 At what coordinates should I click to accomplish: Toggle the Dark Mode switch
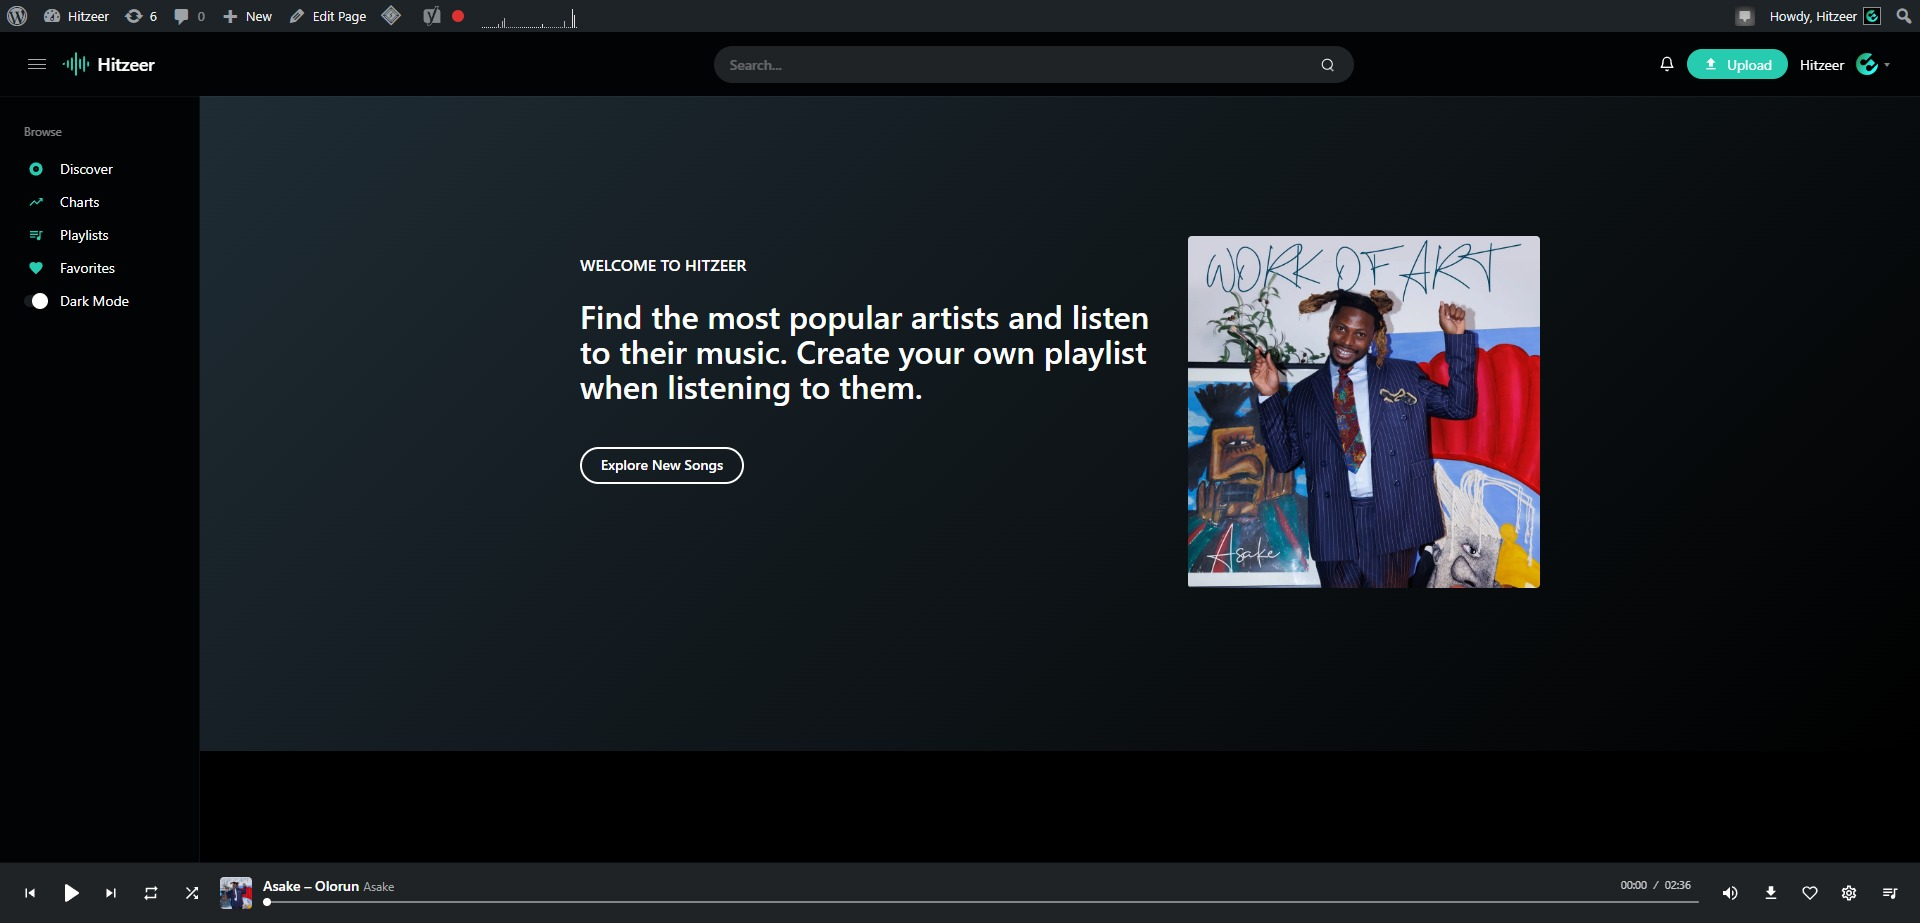click(x=37, y=301)
